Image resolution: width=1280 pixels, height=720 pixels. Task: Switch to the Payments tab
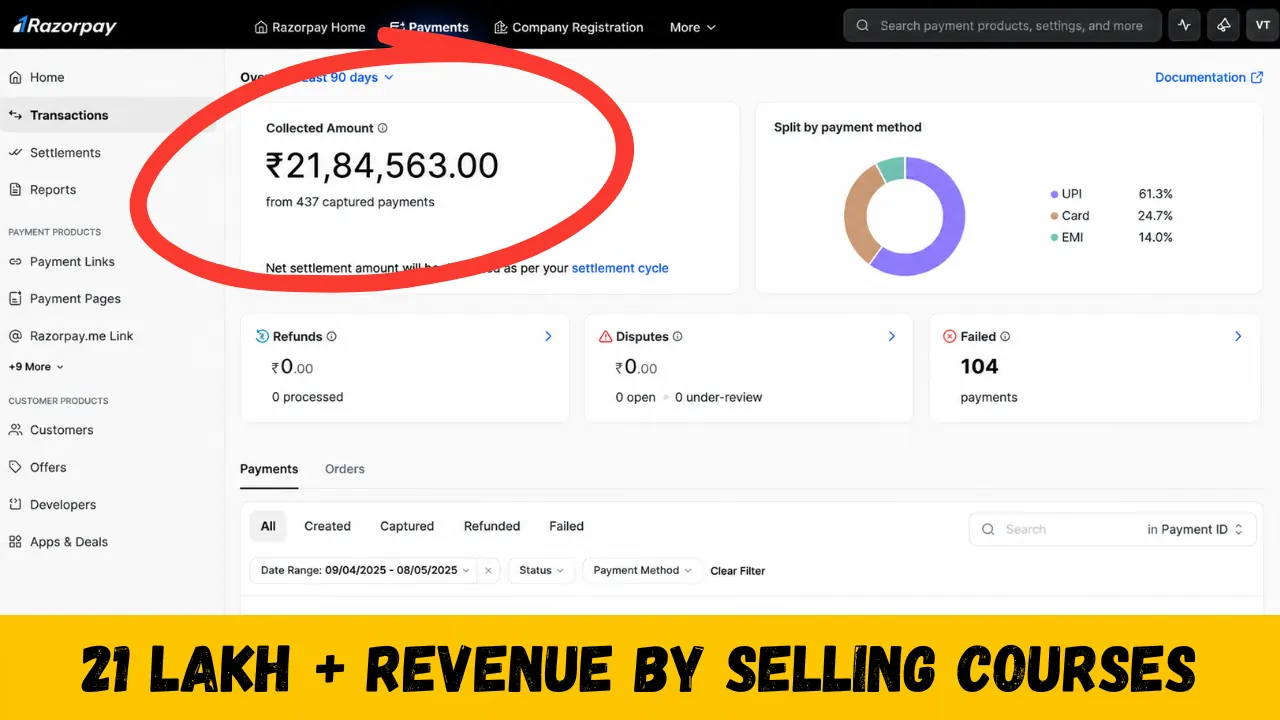click(269, 469)
